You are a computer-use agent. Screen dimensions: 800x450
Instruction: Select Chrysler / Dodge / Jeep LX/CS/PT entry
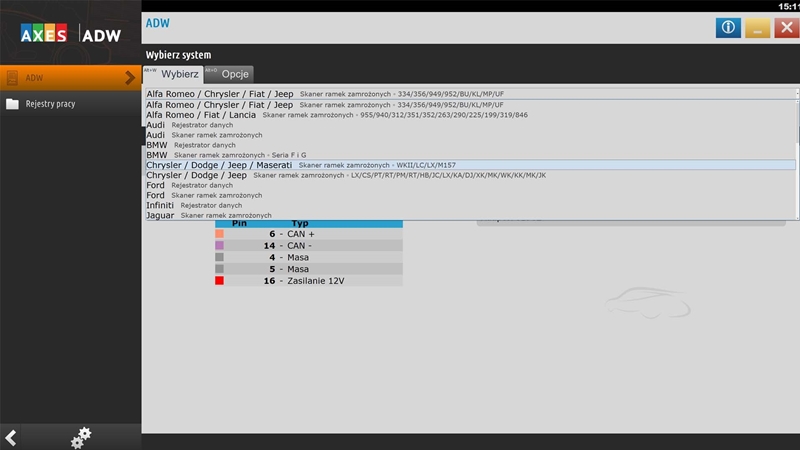coord(470,175)
